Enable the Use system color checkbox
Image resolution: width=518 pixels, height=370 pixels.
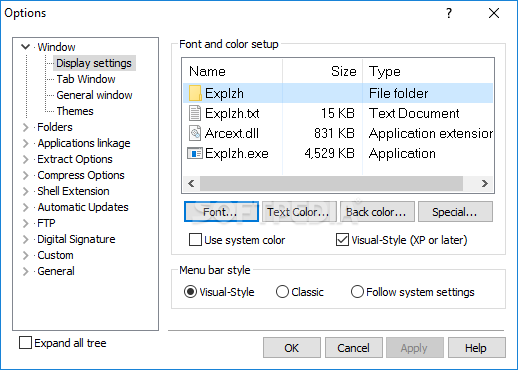pyautogui.click(x=195, y=240)
